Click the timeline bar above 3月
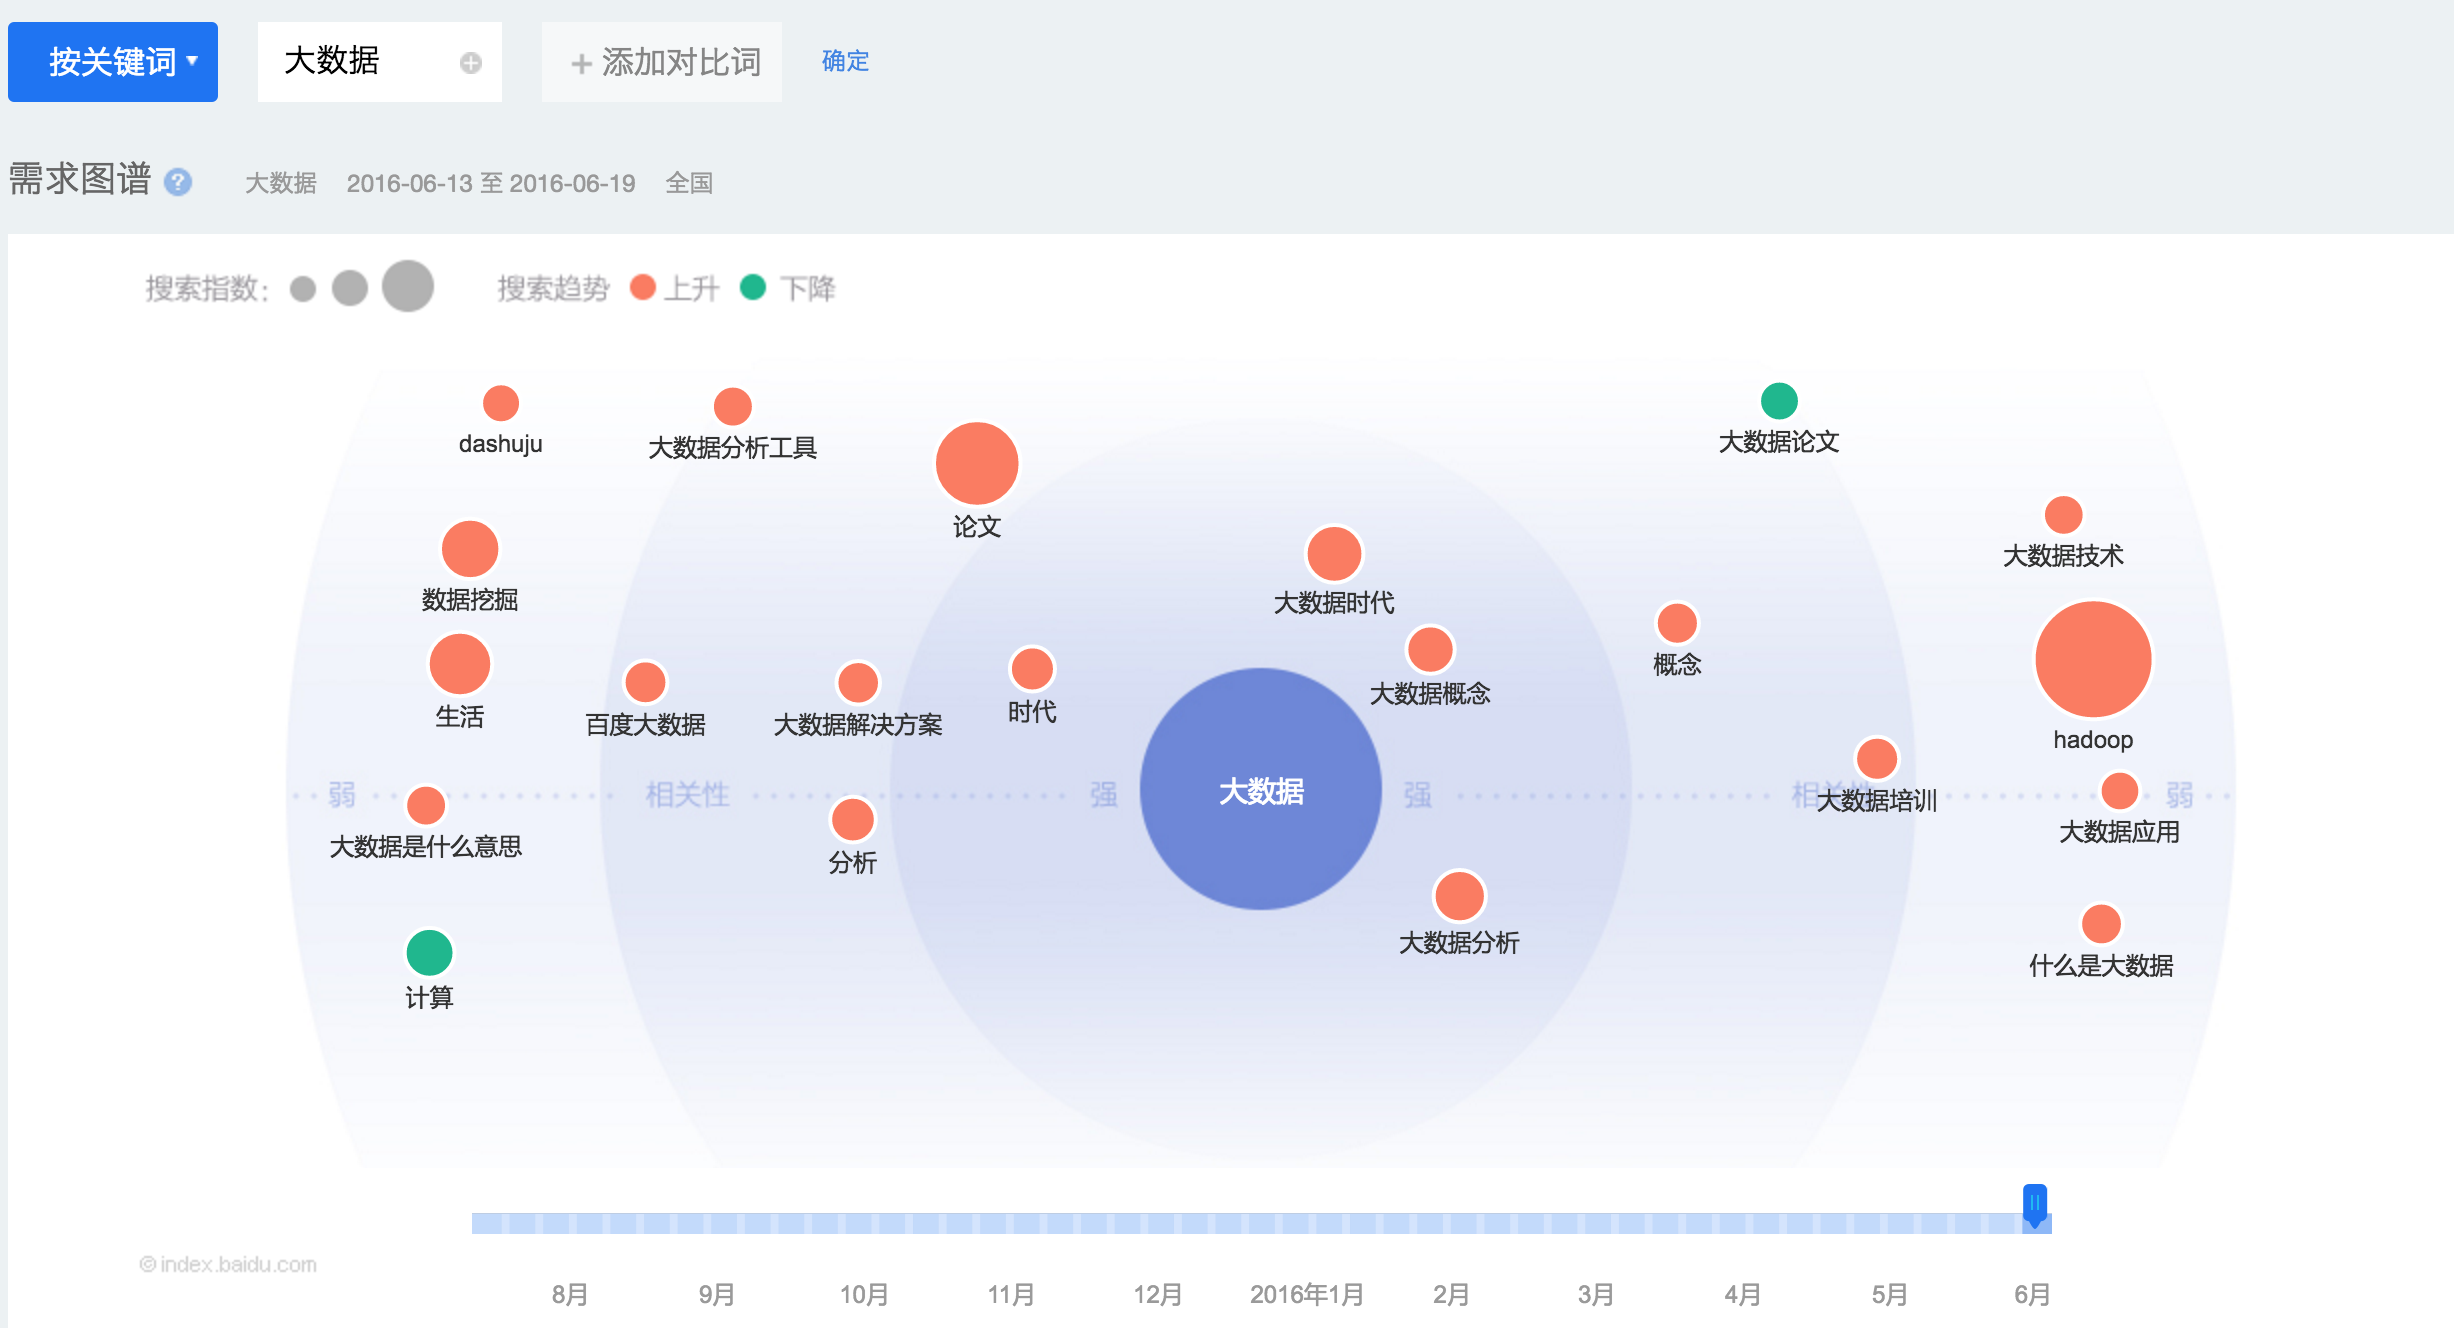Screen dimensions: 2454x1328 pyautogui.click(x=1596, y=1223)
